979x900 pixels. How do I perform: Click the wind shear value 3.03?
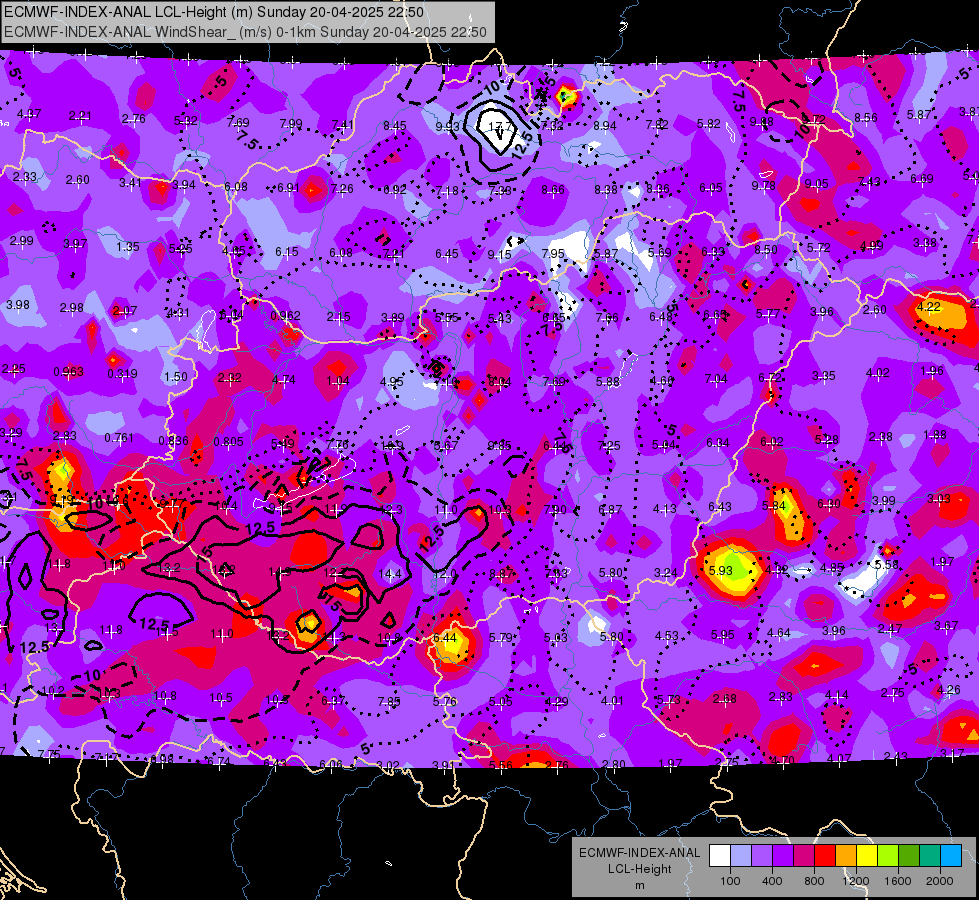tap(938, 498)
